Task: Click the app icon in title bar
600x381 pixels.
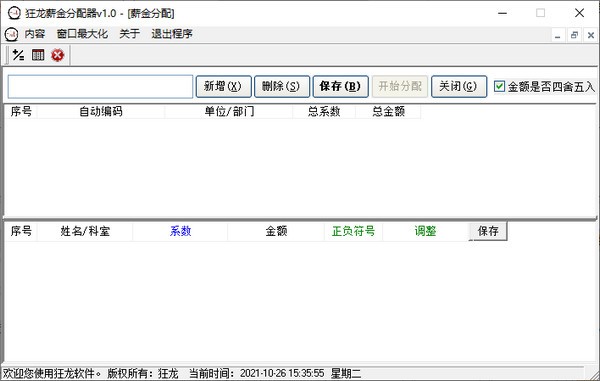Action: [x=14, y=13]
